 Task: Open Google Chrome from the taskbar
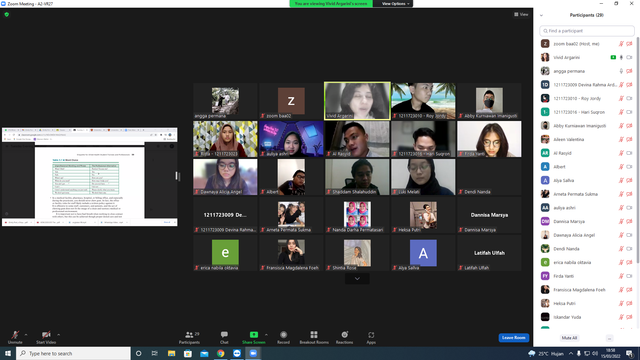coord(220,353)
